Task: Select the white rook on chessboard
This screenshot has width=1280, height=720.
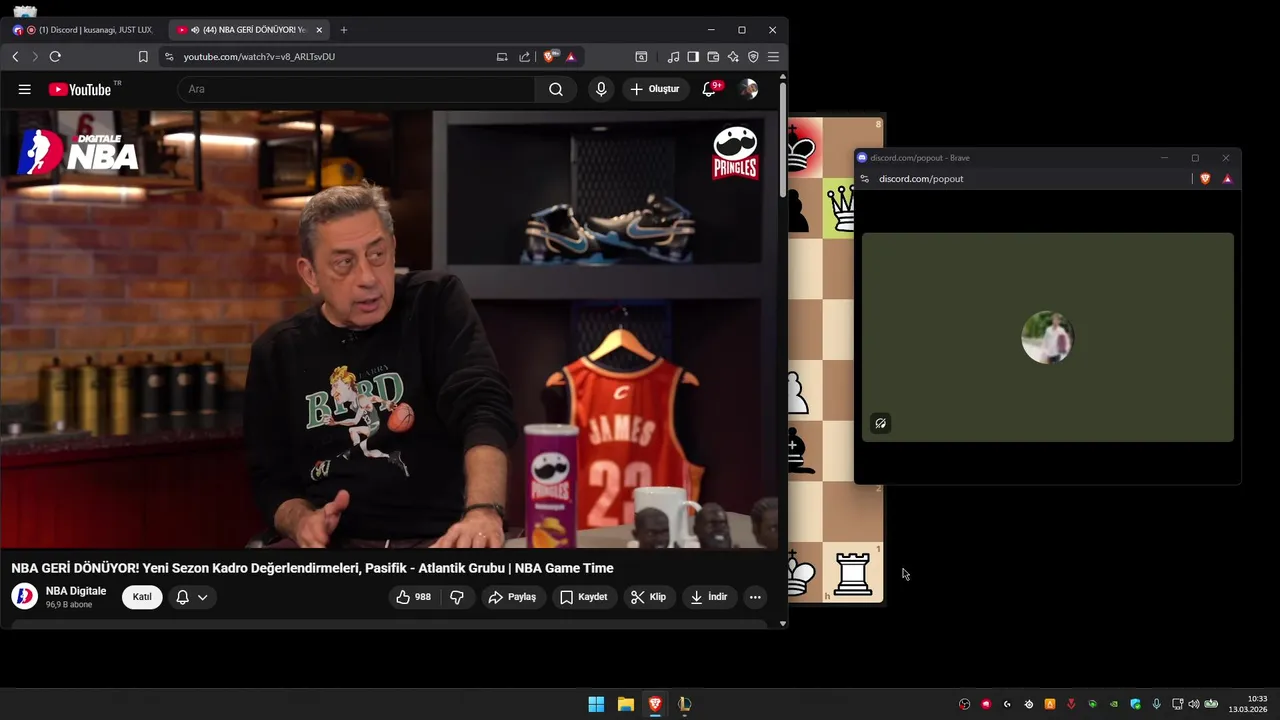Action: (x=853, y=573)
